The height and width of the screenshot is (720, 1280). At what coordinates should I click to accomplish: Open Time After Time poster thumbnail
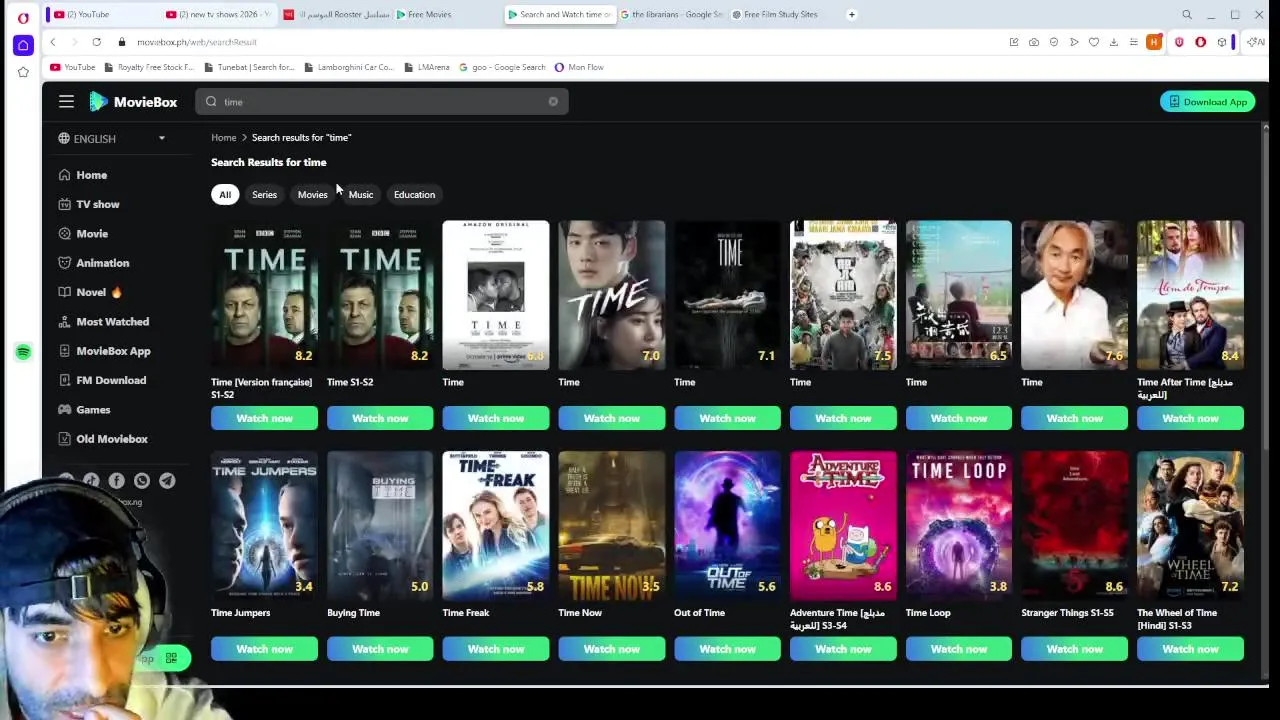tap(1190, 295)
